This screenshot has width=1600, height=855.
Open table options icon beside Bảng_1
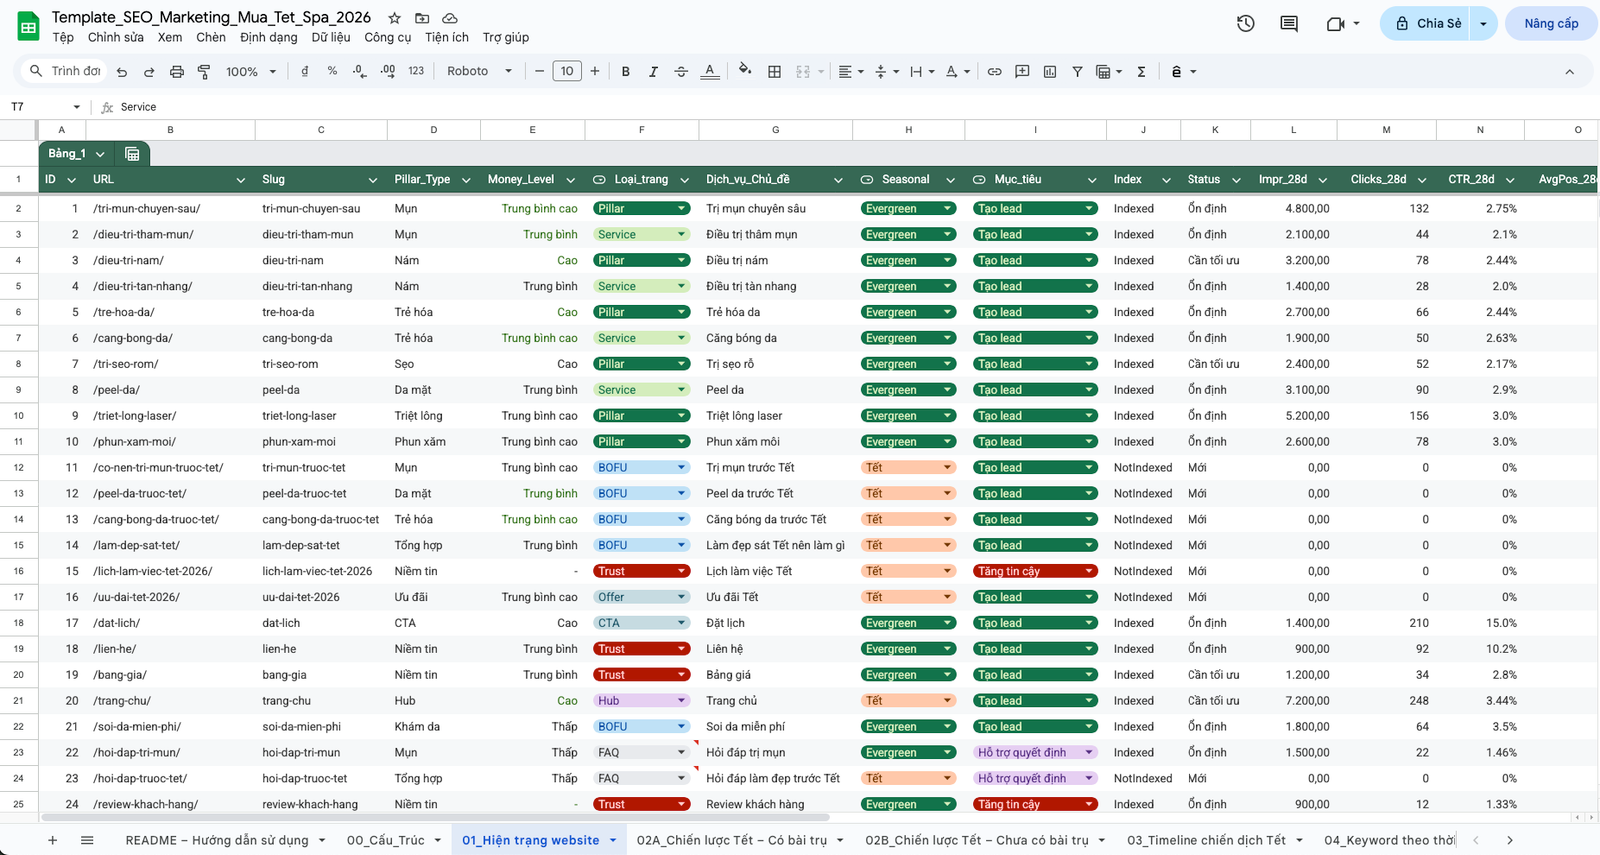[x=132, y=153]
